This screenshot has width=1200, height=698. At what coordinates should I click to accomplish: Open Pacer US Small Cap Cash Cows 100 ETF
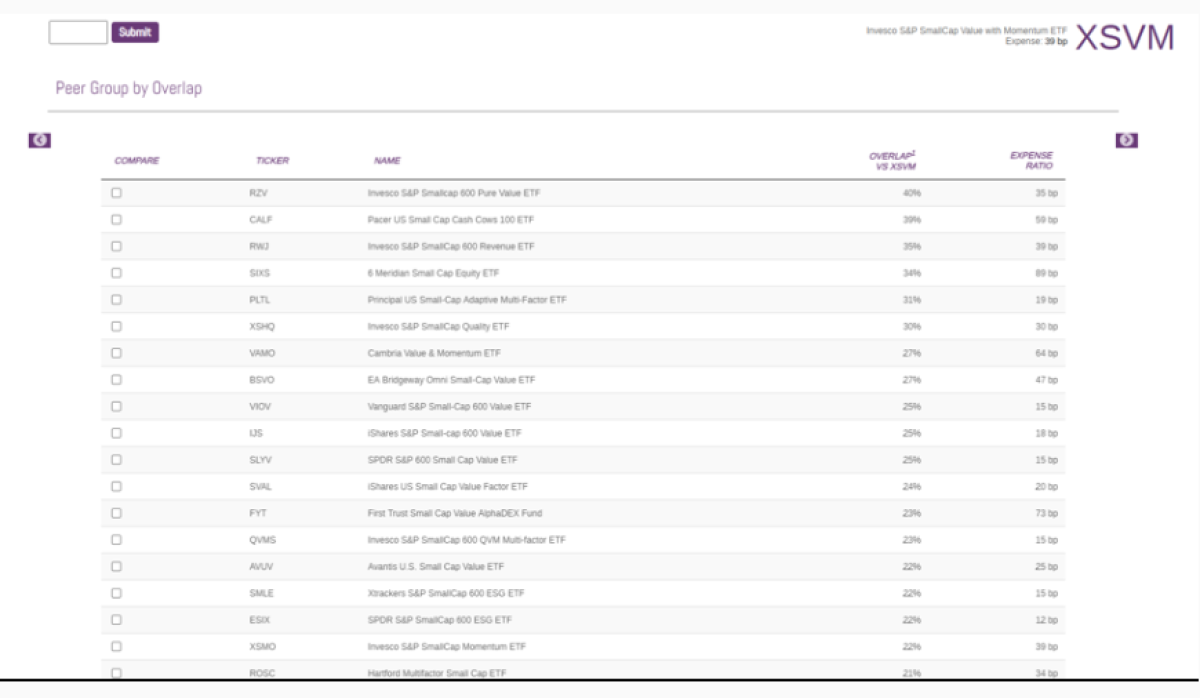[x=450, y=219]
